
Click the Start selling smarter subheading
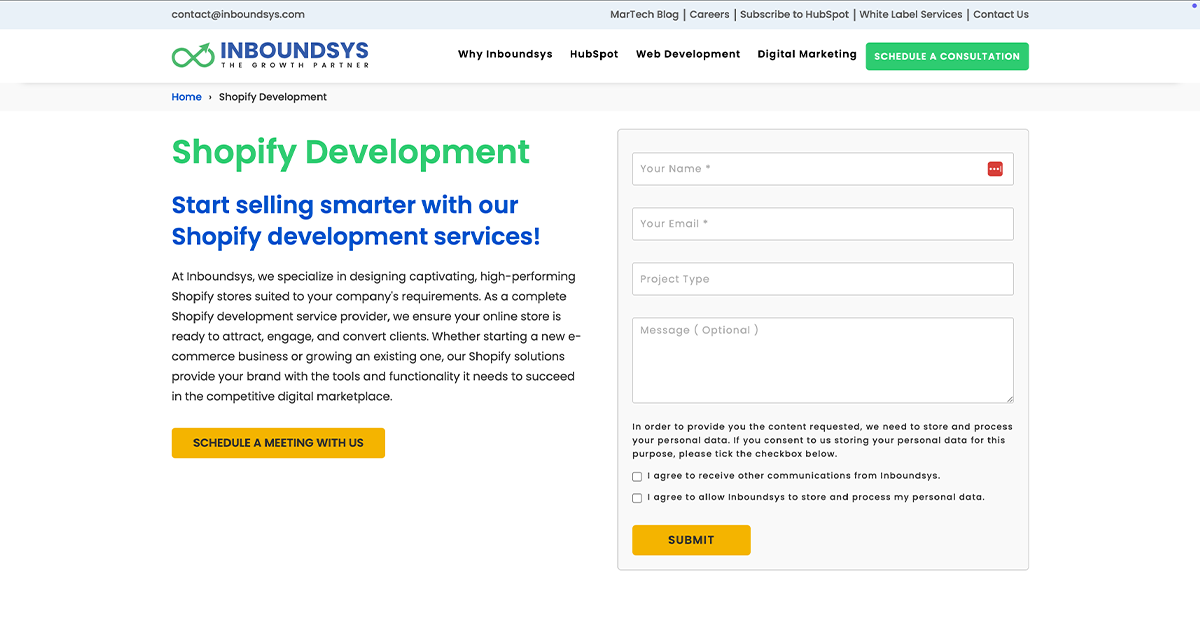[x=356, y=221]
